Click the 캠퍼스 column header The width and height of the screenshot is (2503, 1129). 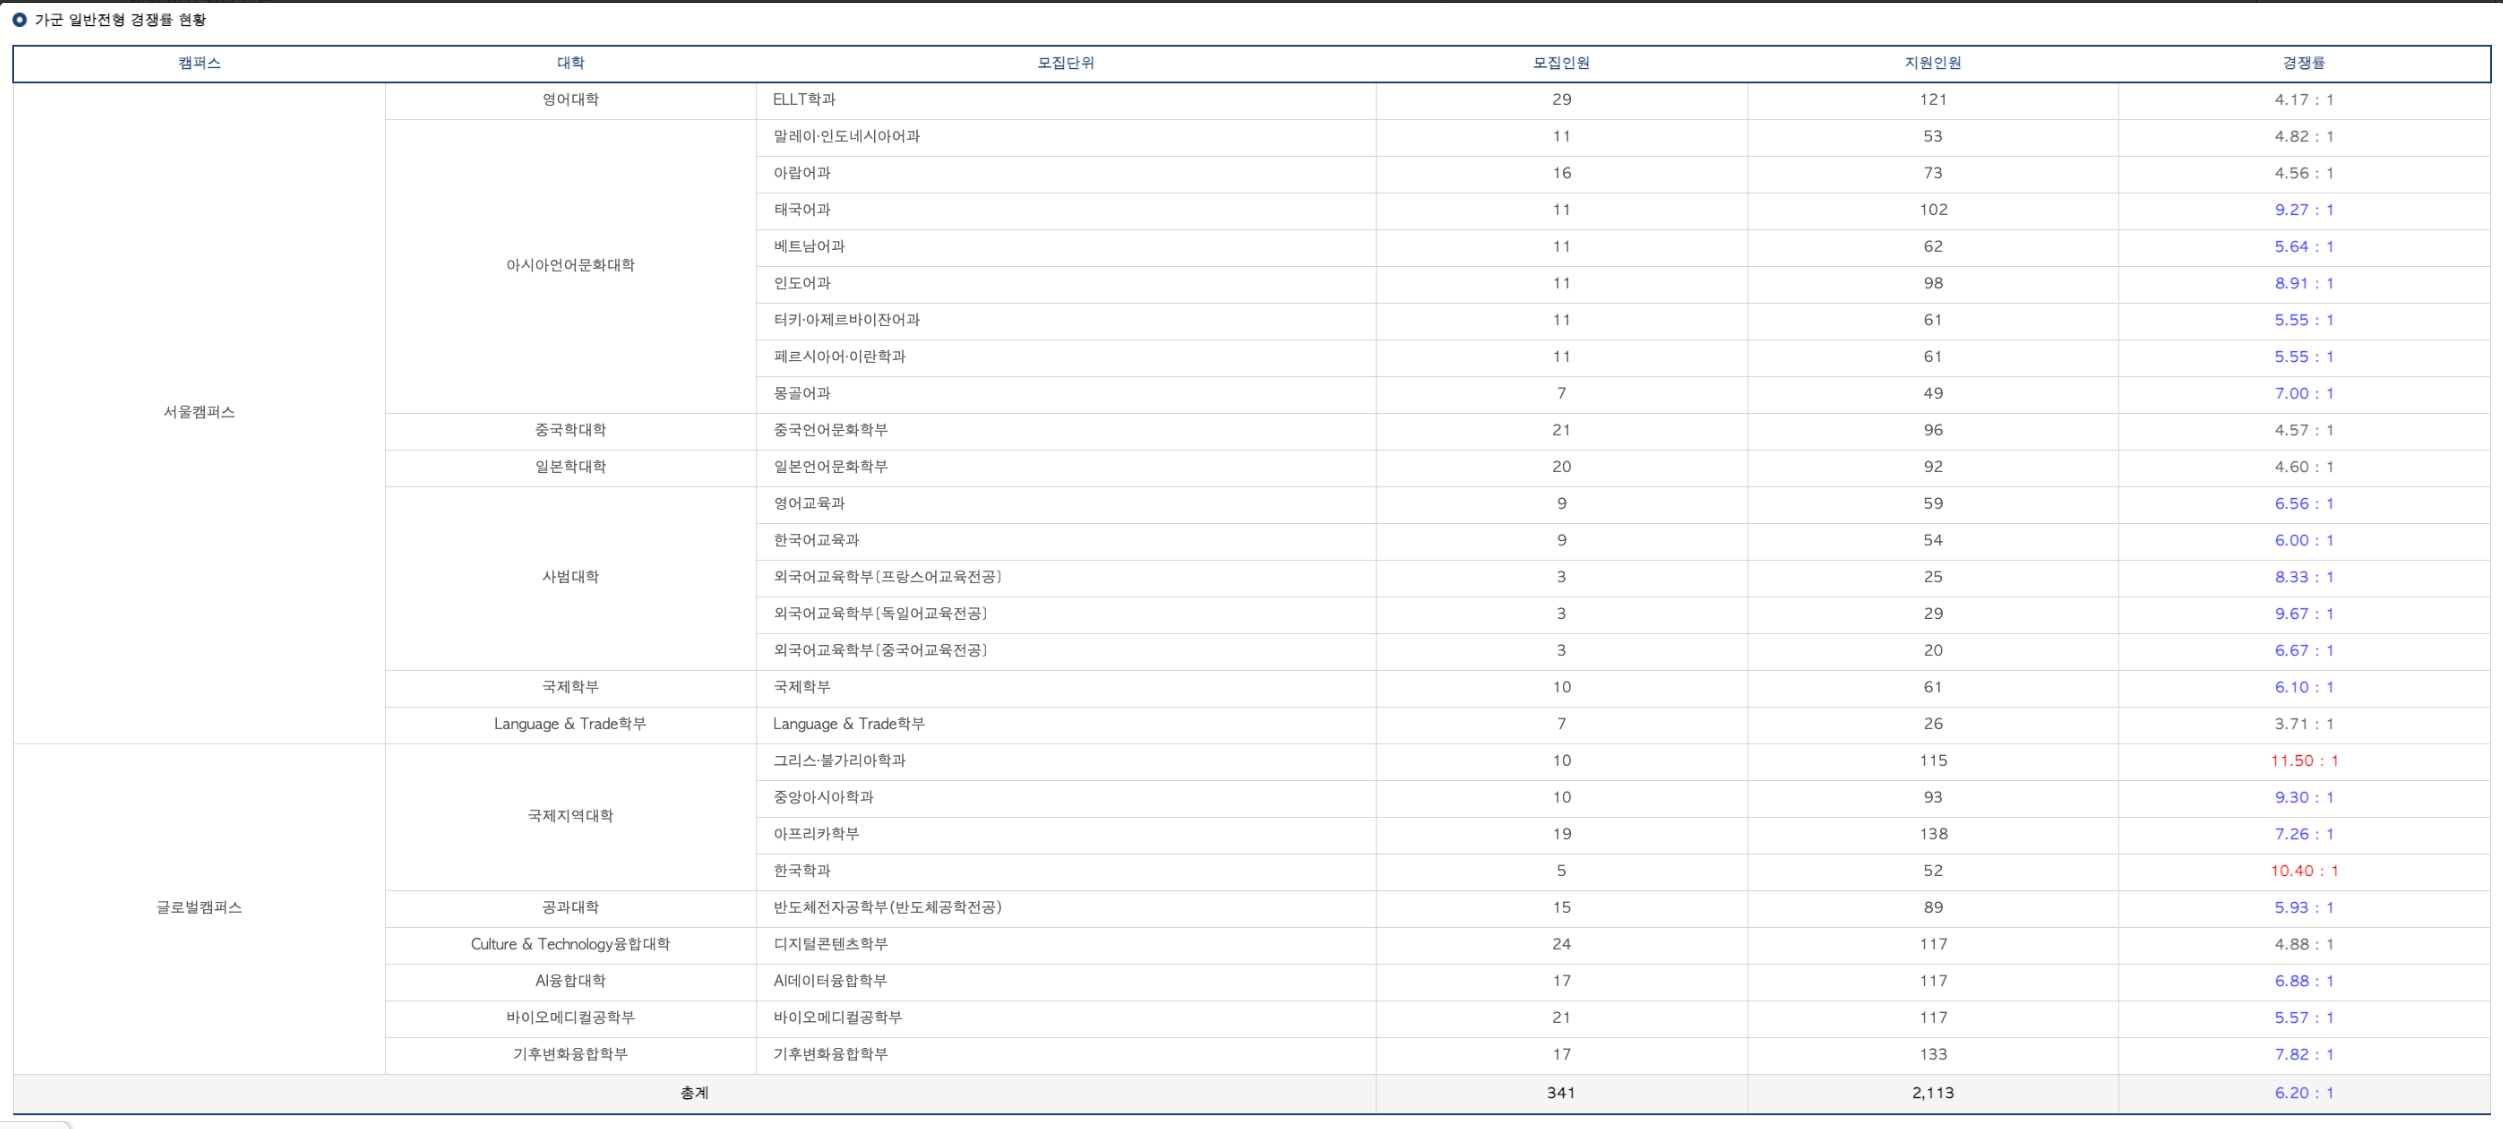point(199,63)
